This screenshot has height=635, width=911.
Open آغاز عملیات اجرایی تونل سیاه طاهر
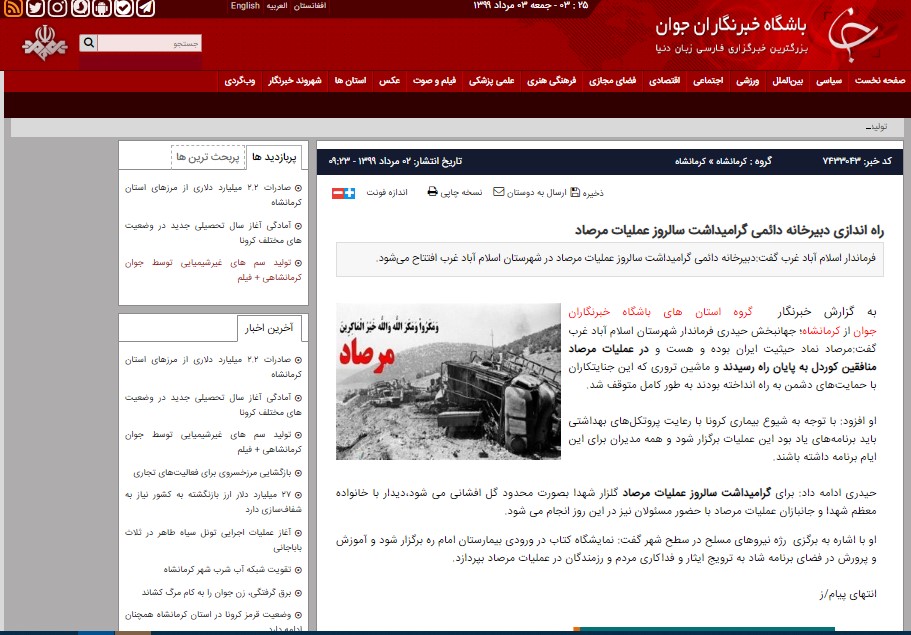[213, 540]
